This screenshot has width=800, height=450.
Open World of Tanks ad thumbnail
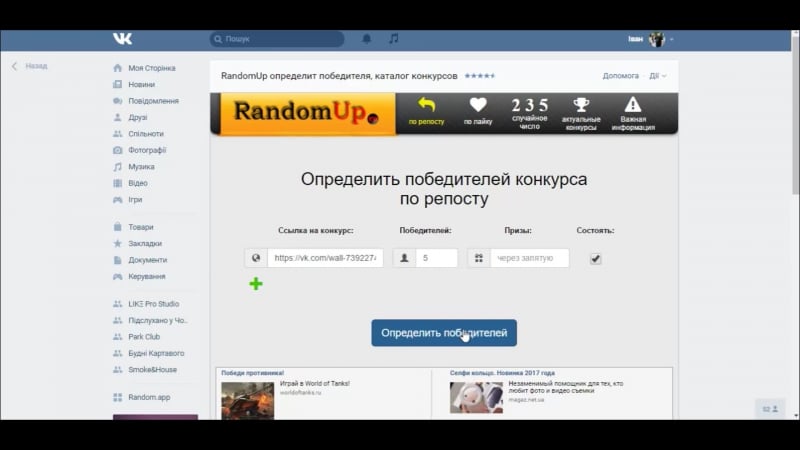click(x=247, y=401)
